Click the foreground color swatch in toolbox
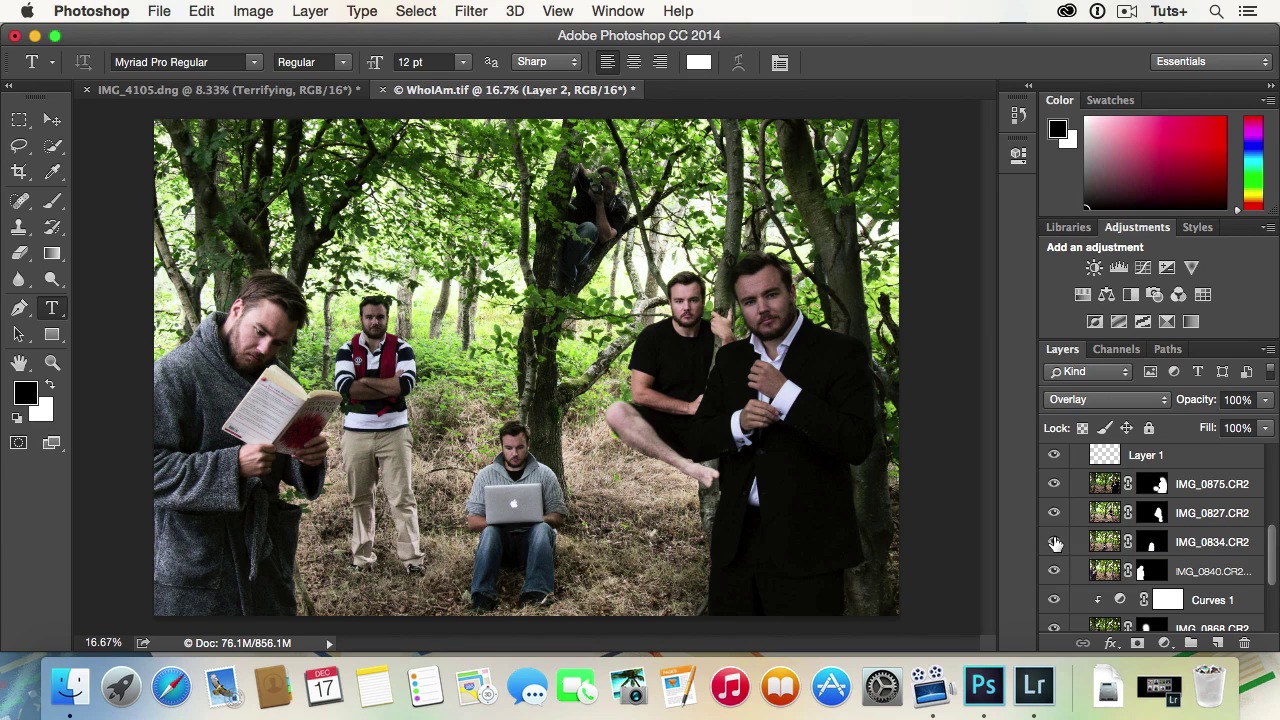 [x=26, y=395]
